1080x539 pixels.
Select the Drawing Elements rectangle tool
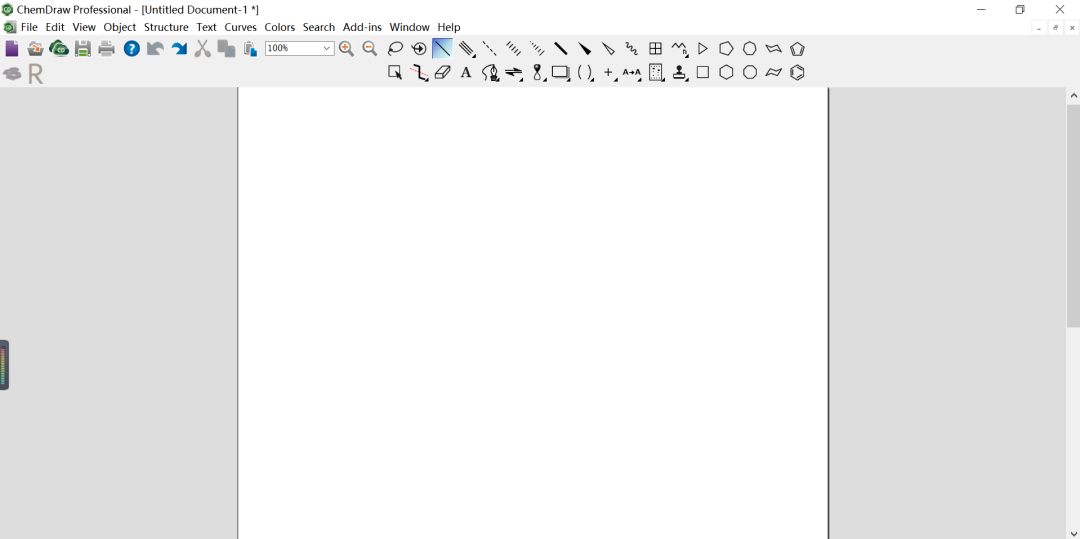pyautogui.click(x=561, y=72)
